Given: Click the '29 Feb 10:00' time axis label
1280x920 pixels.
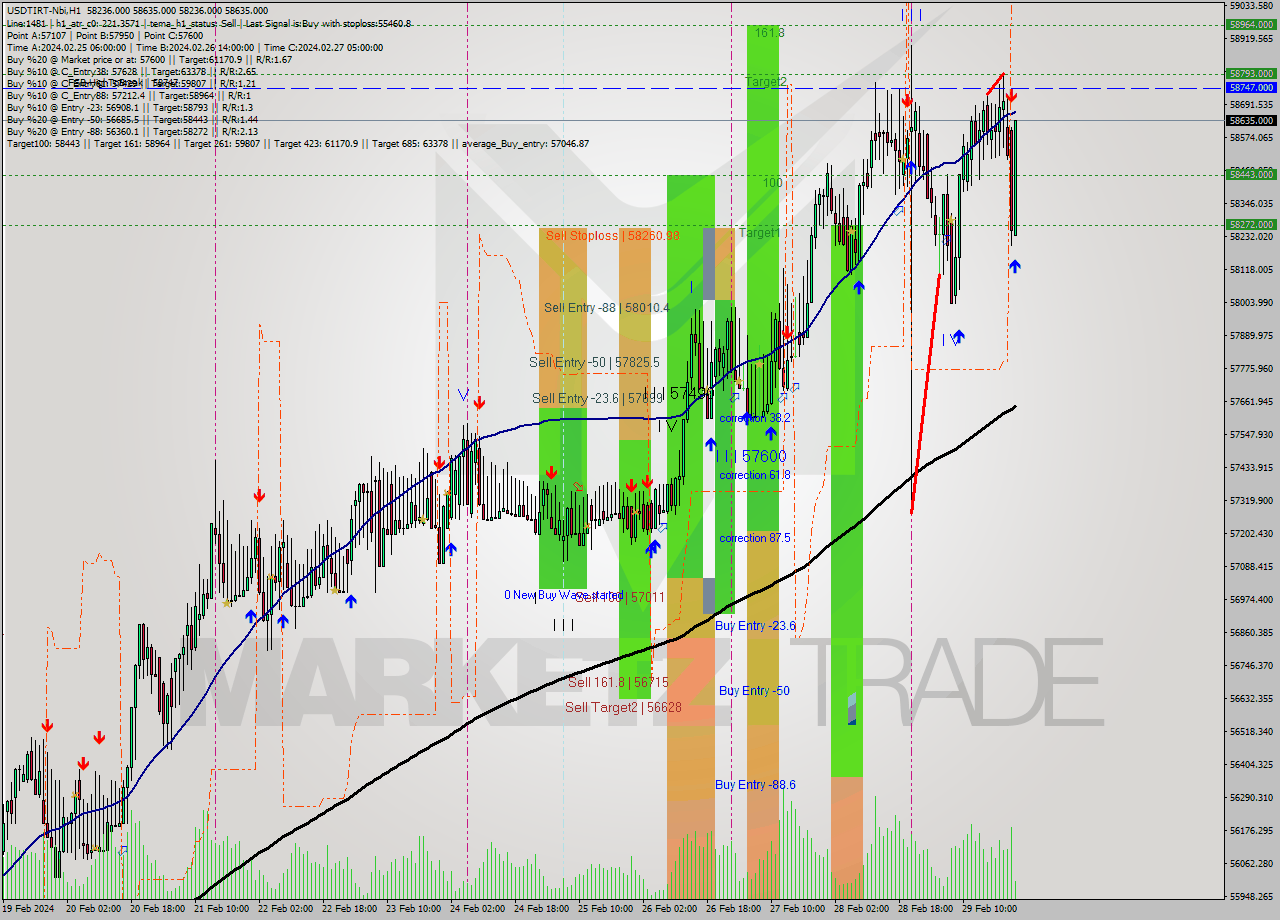Looking at the screenshot, I should 990,908.
